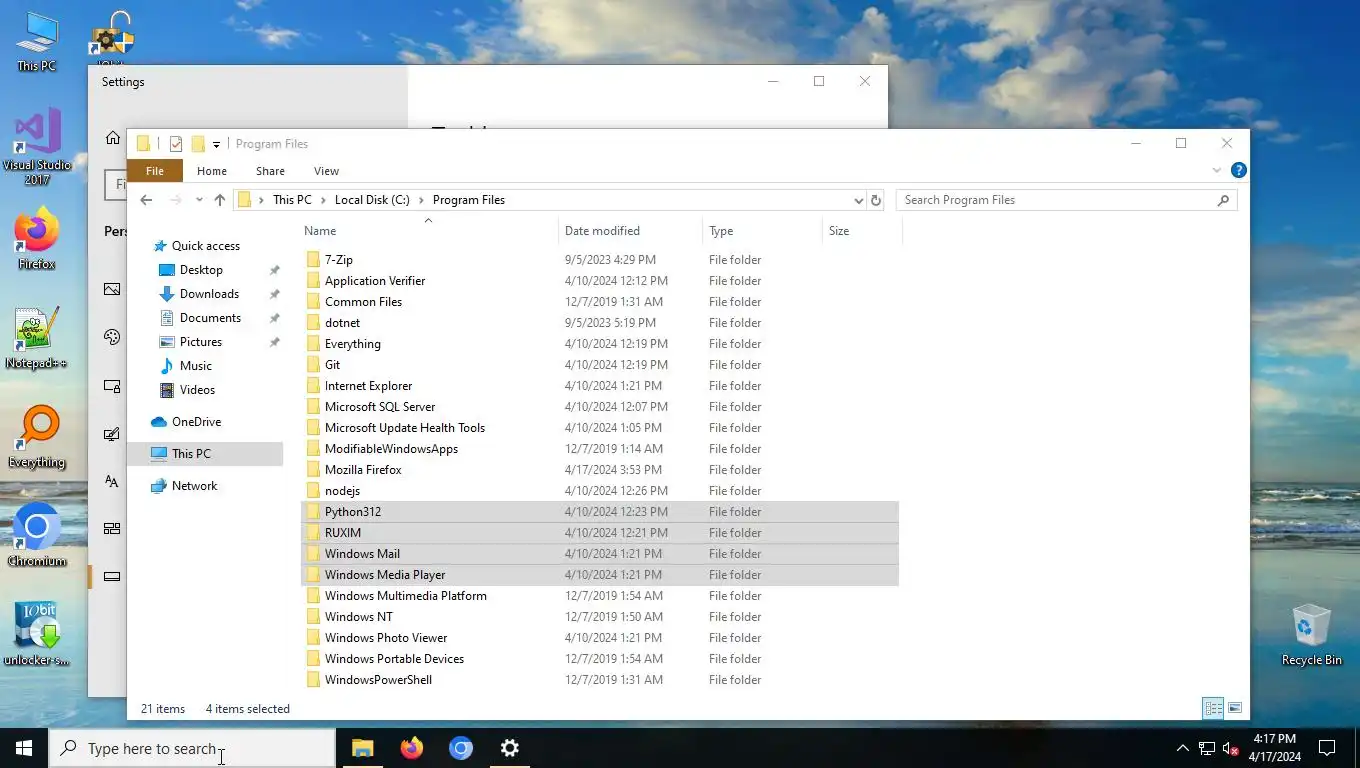Select the Git folder icon
The width and height of the screenshot is (1360, 768).
coord(313,365)
